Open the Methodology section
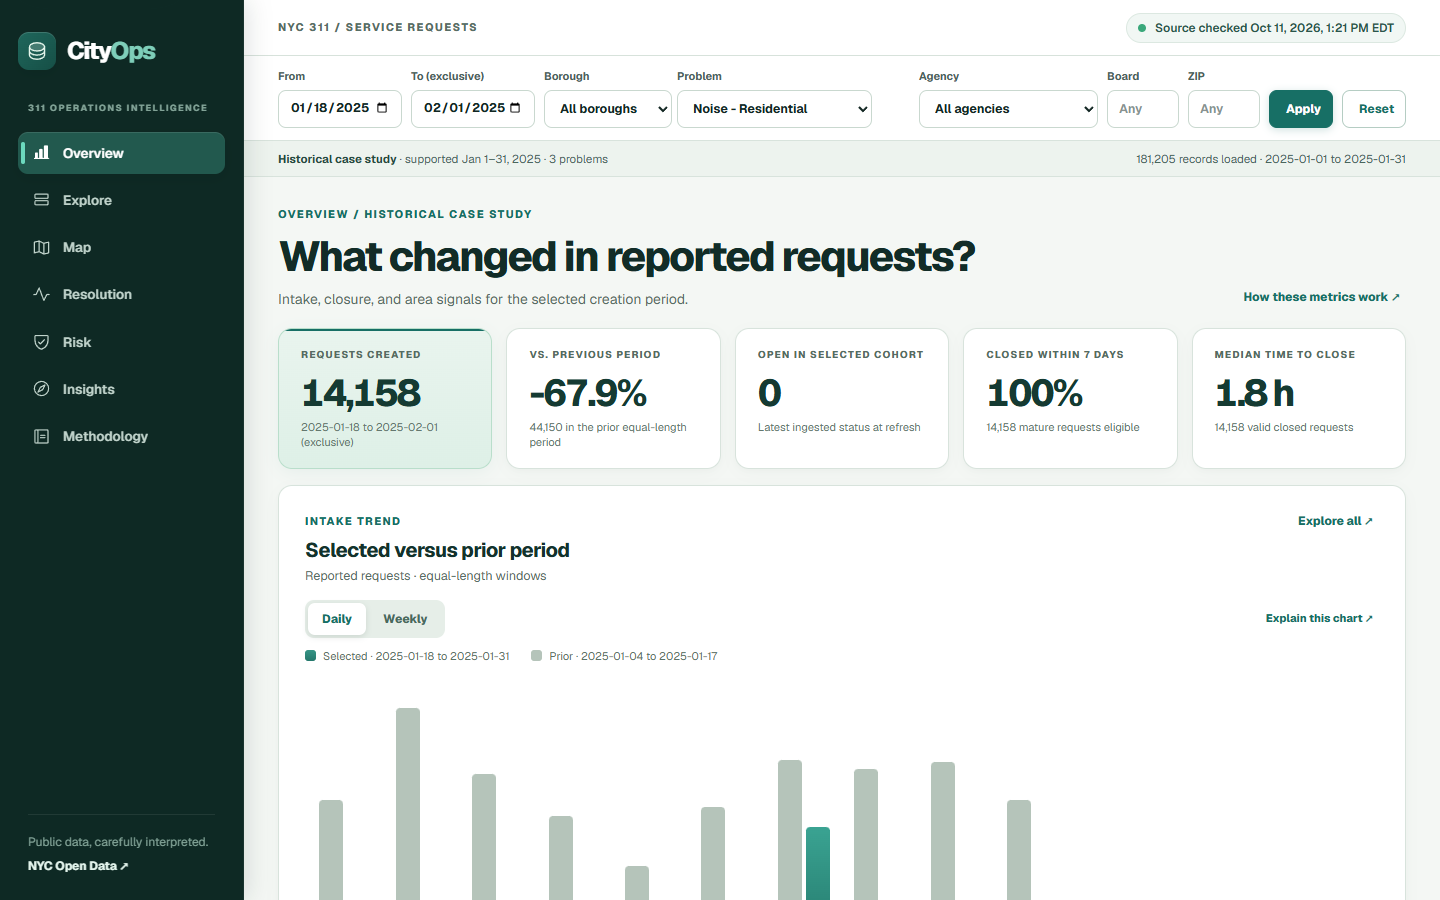The width and height of the screenshot is (1440, 900). point(121,436)
